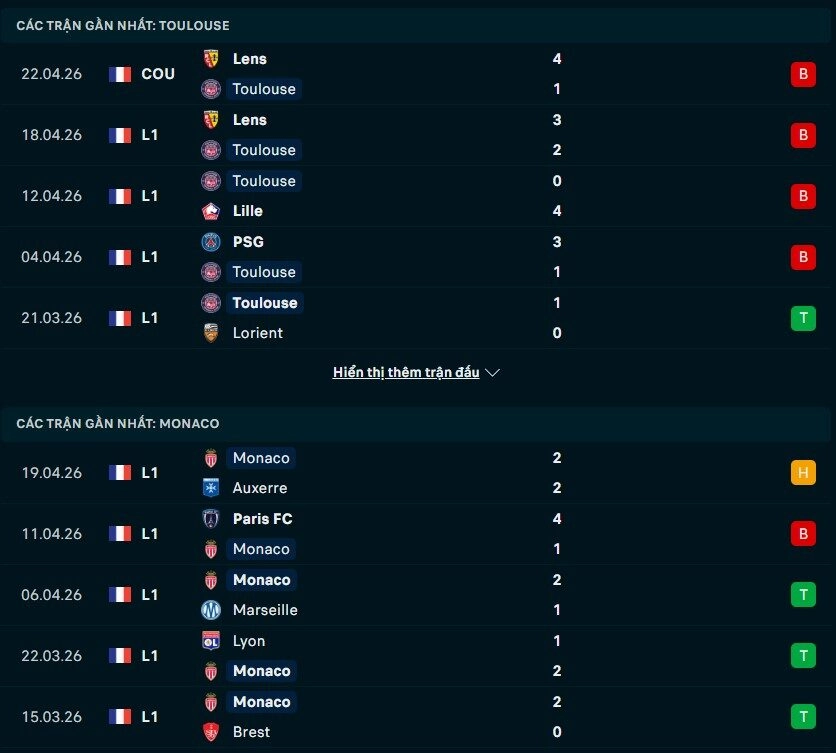836x753 pixels.
Task: Click the Marseille club crest icon
Action: coord(211,610)
